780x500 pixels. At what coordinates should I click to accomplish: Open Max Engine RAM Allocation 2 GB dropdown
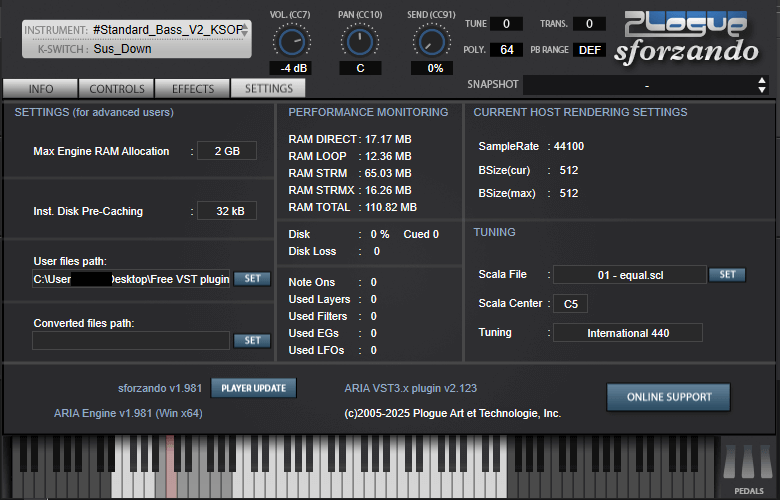click(x=227, y=151)
